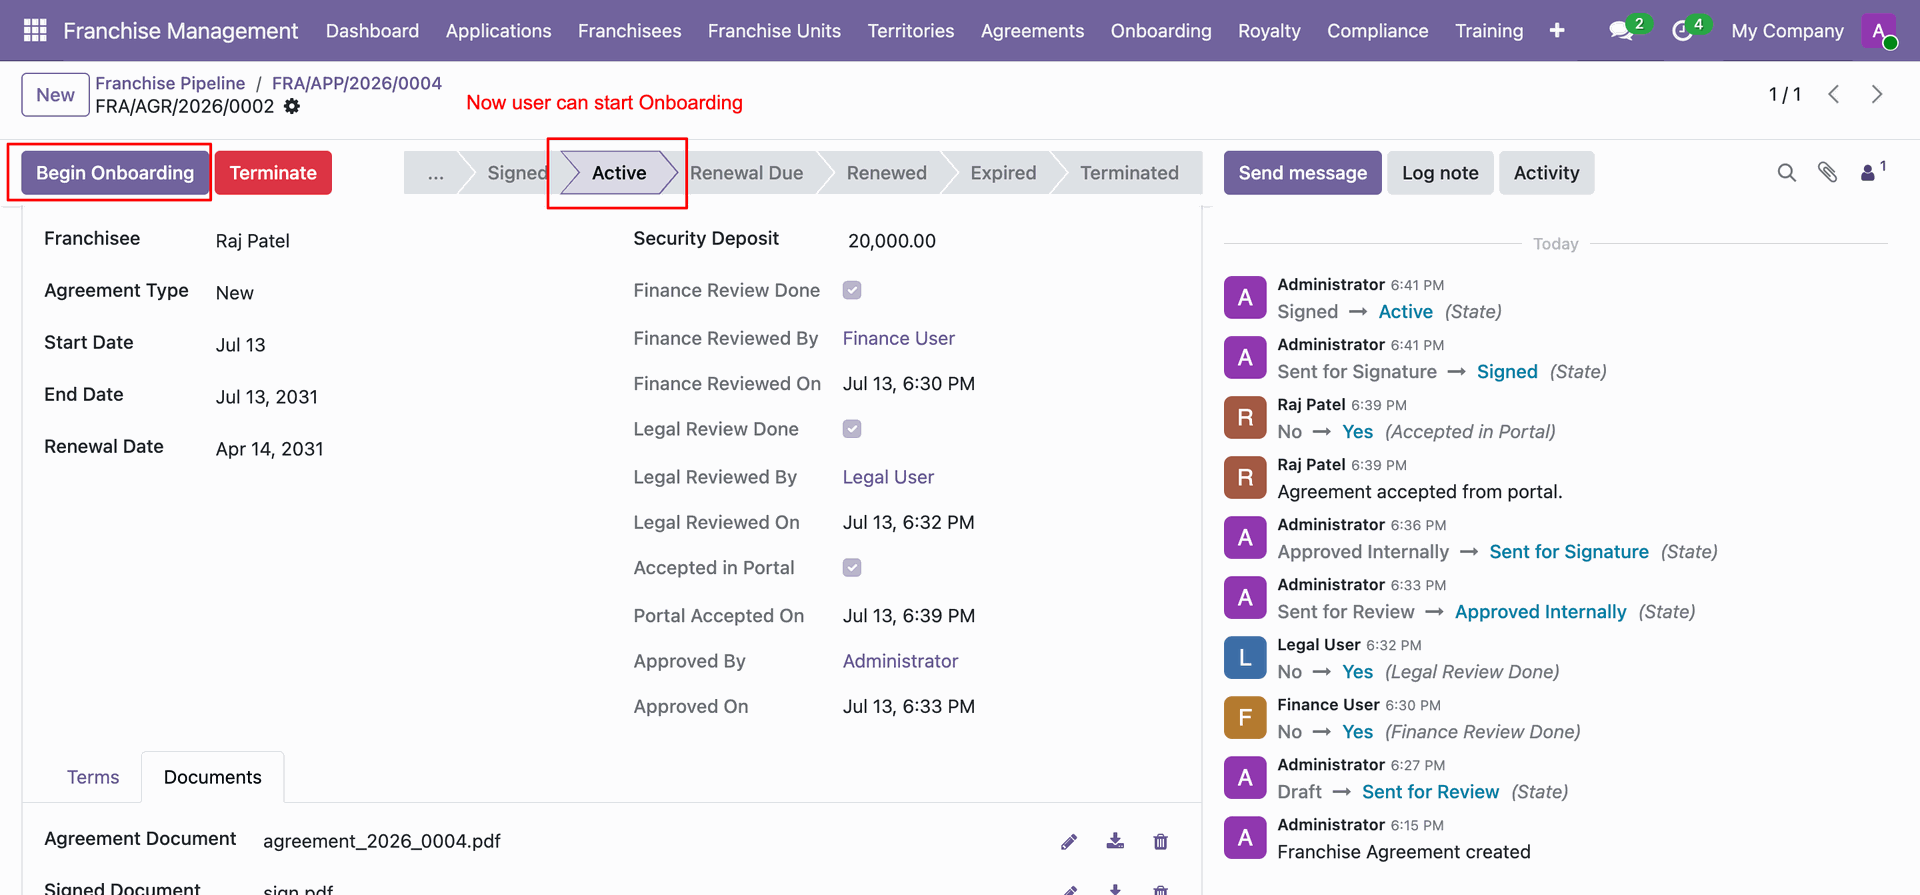Click the Finance User avatar in chatter
This screenshot has width=1920, height=895.
pyautogui.click(x=1245, y=718)
